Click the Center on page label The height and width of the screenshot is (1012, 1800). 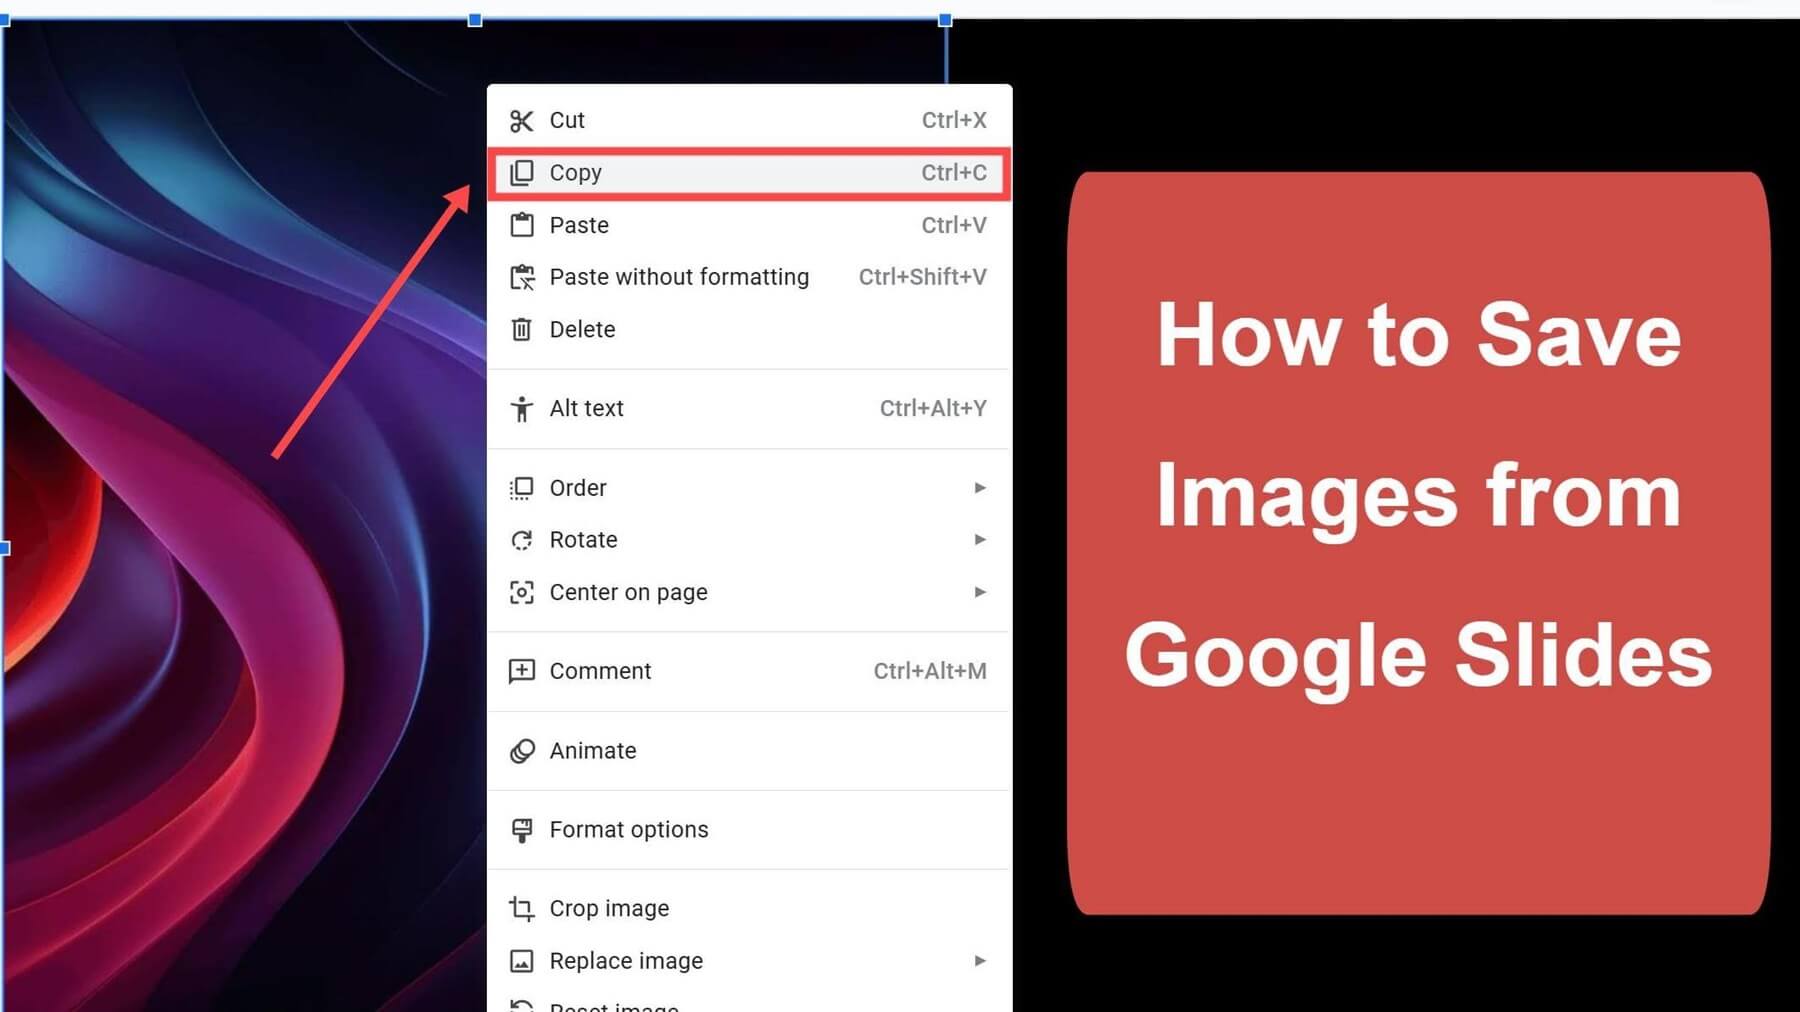click(x=629, y=592)
